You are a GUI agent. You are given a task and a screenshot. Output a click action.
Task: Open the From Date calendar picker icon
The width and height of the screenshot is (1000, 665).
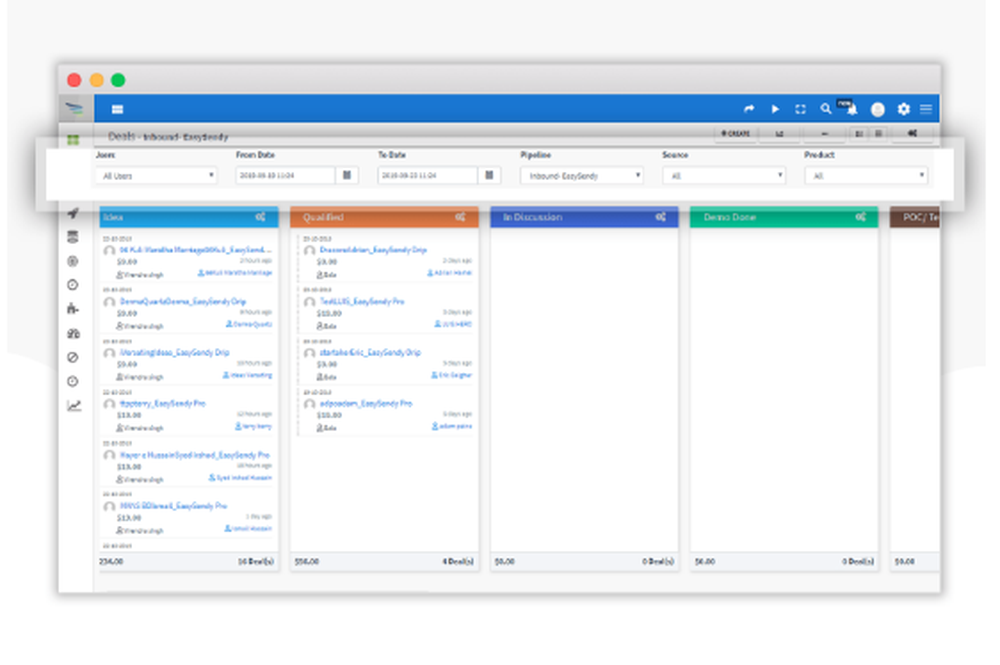point(347,175)
